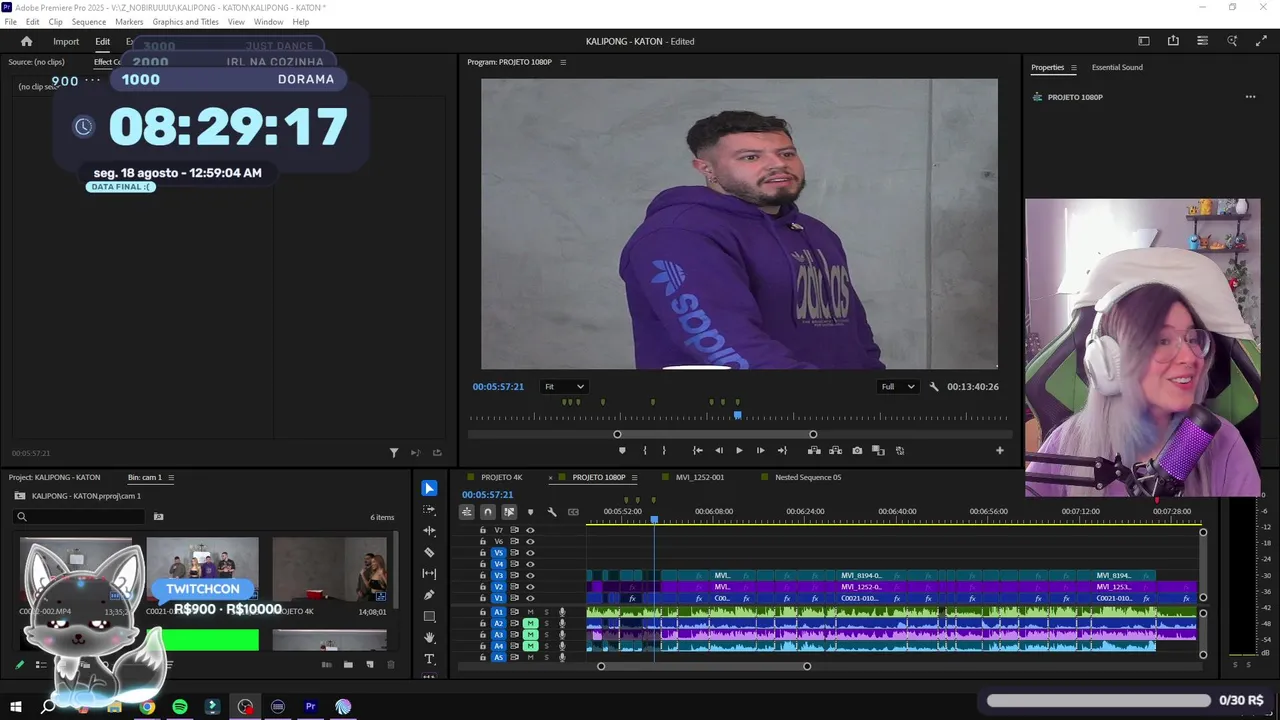Export frame with camera icon
This screenshot has width=1280, height=720.
857,451
